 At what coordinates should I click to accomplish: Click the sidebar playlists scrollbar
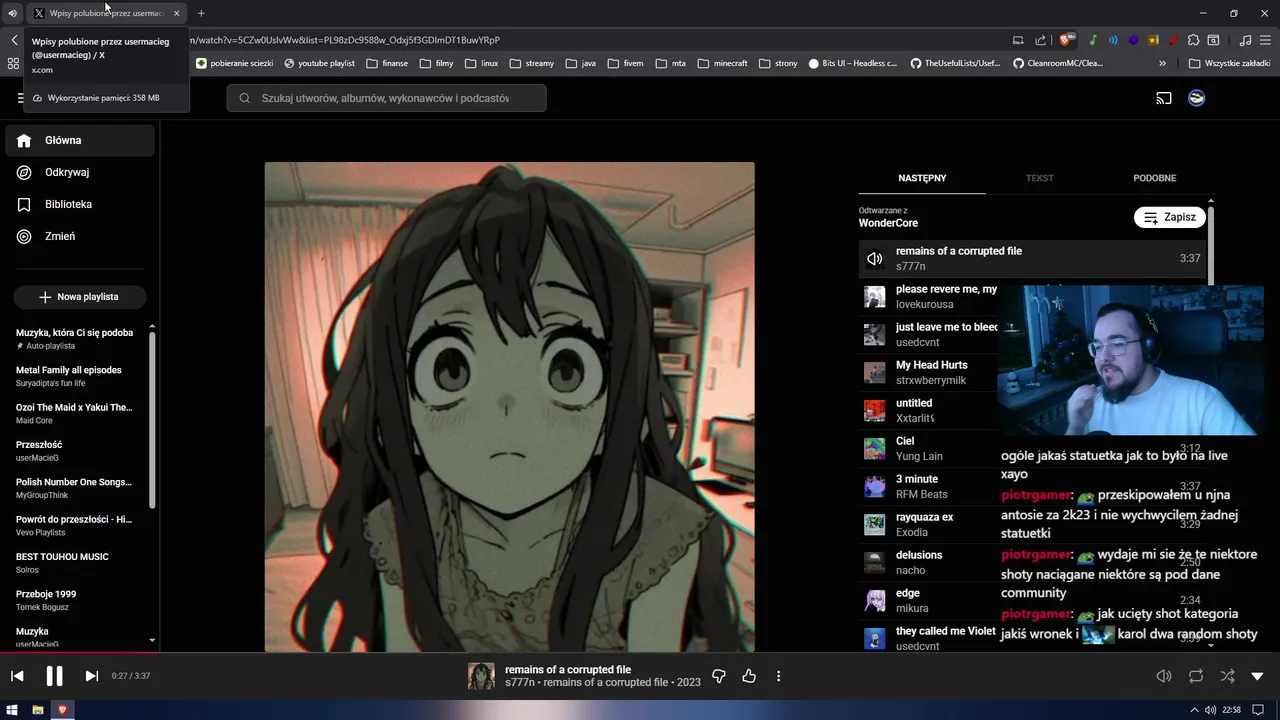click(152, 420)
